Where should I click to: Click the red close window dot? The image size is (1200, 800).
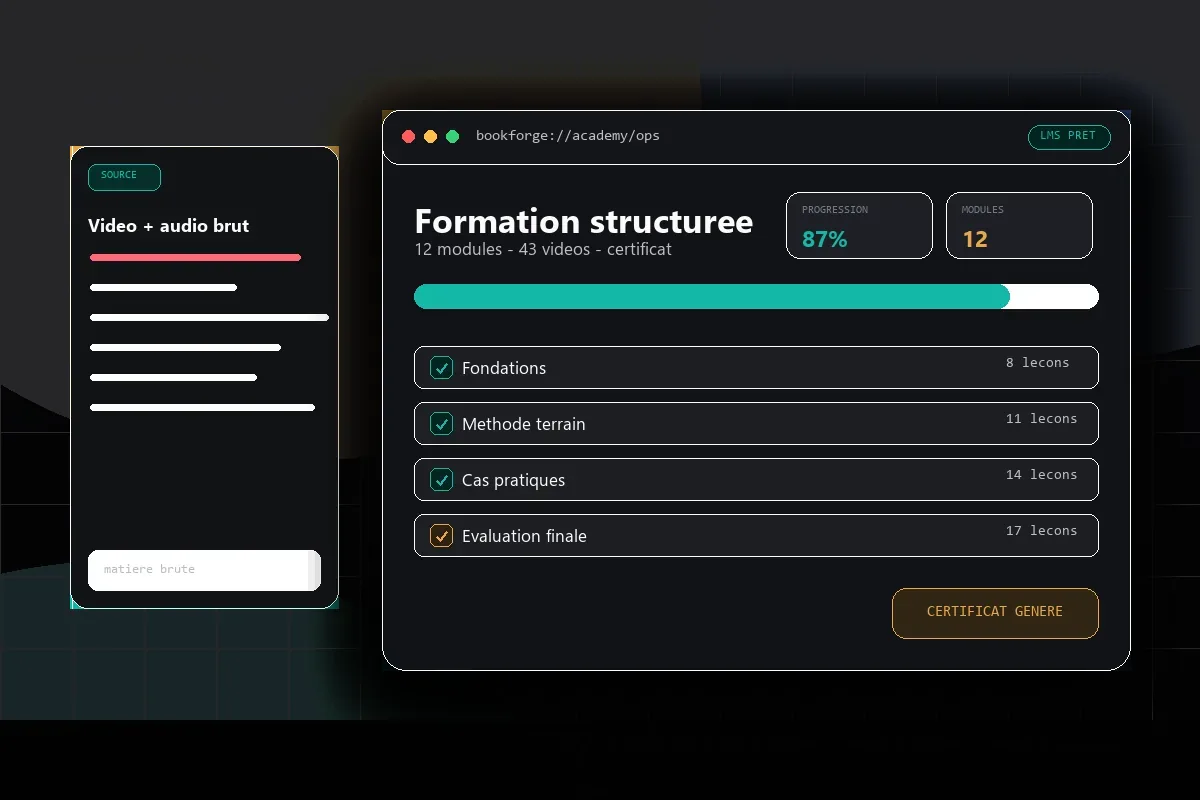click(408, 136)
